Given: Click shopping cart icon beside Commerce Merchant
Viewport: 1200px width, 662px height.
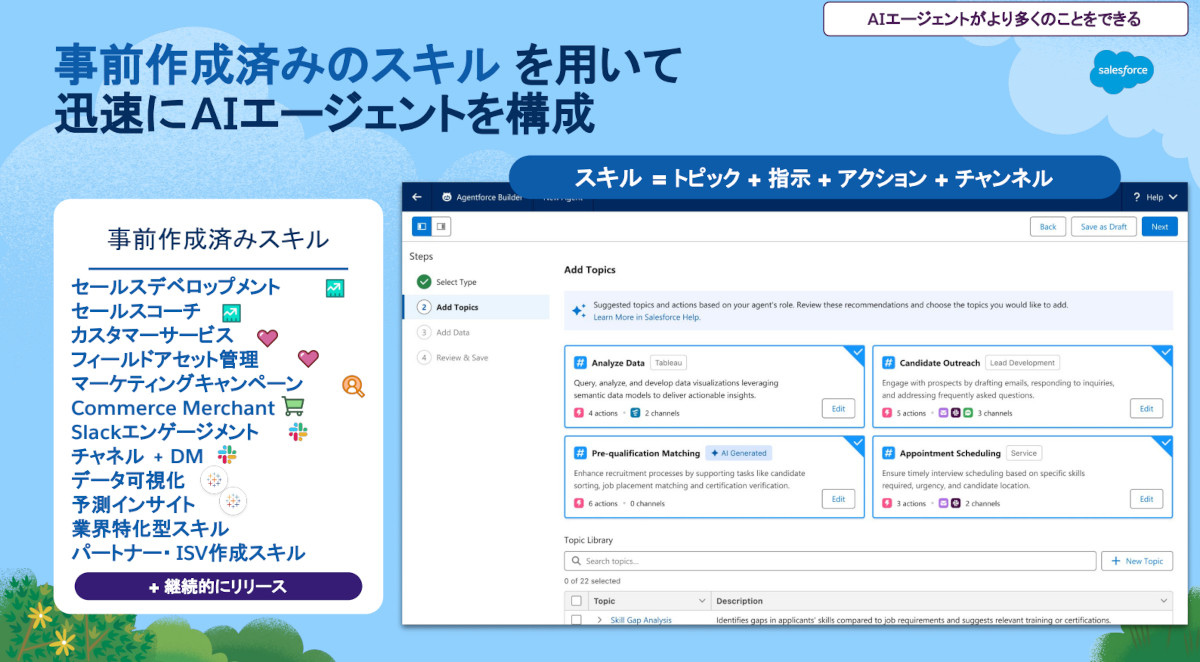Looking at the screenshot, I should [x=293, y=406].
